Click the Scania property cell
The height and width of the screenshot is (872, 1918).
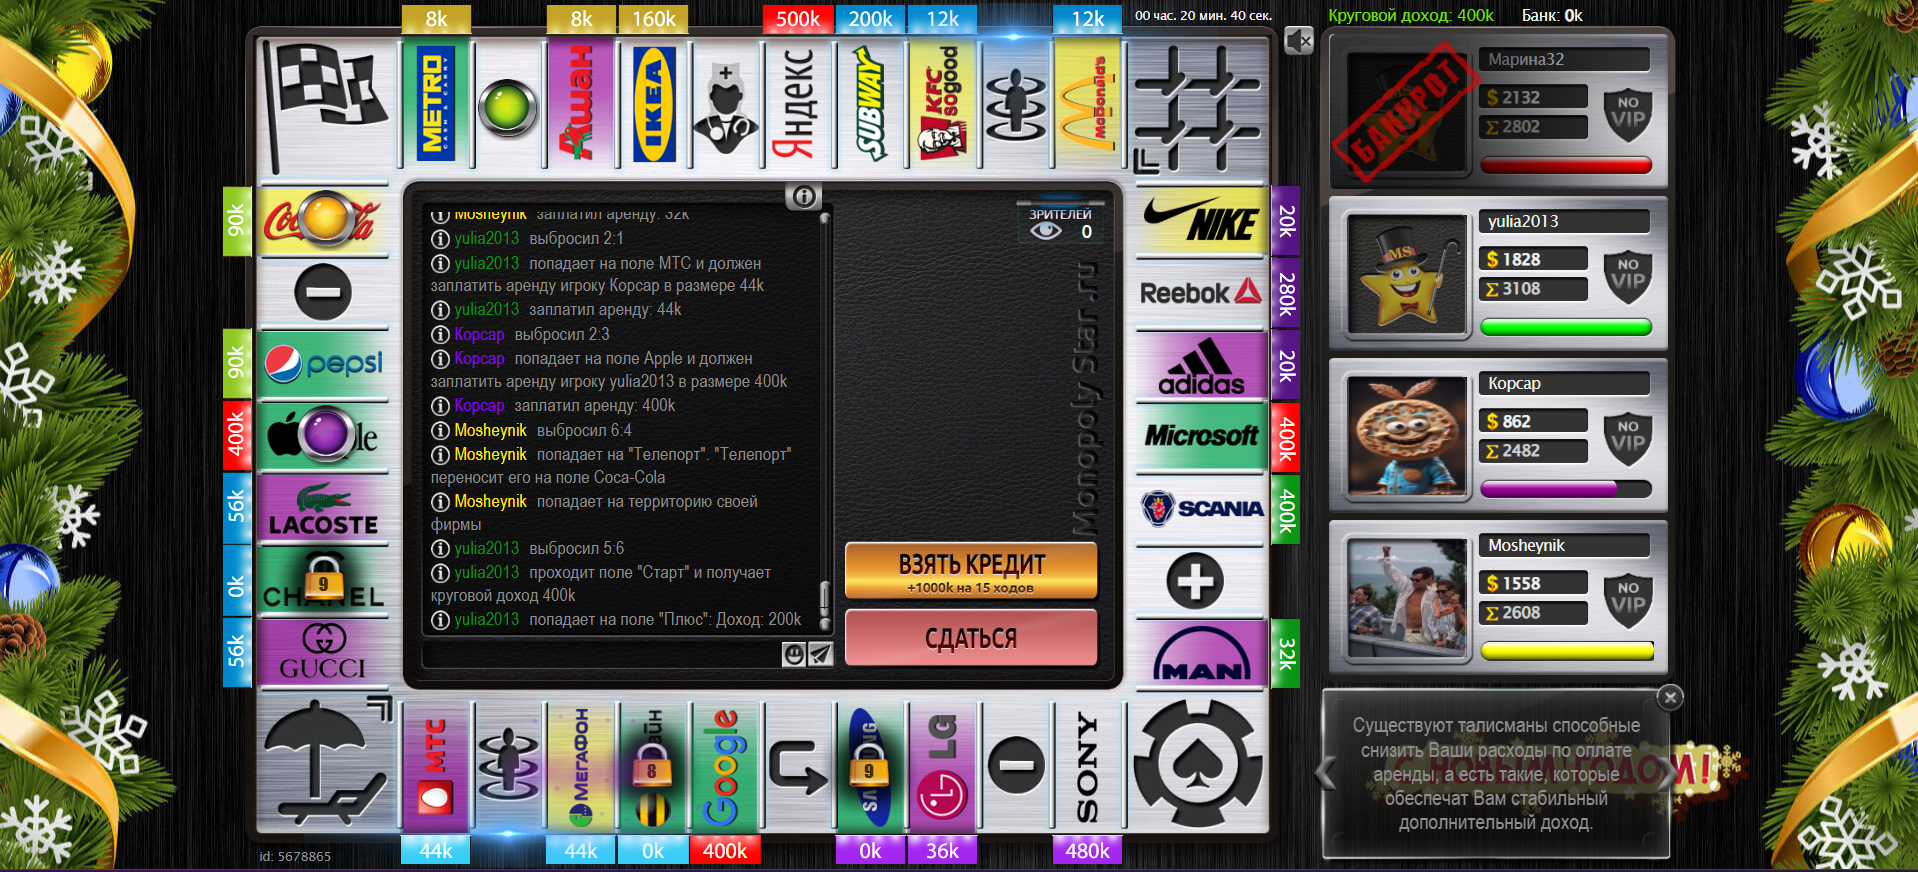(1200, 509)
